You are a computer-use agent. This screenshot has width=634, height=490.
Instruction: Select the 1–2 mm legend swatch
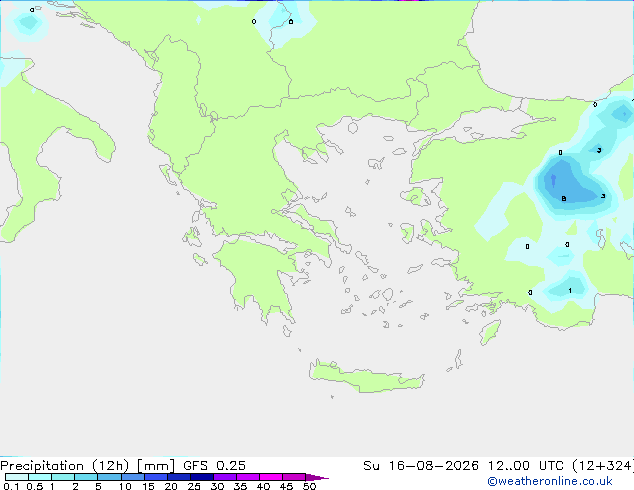tap(63, 477)
